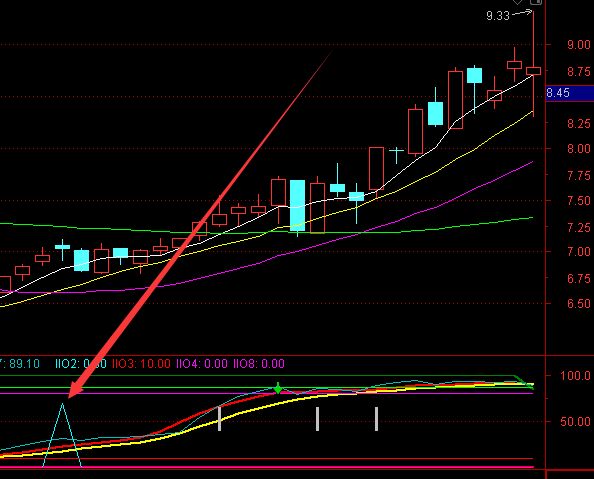
Task: Click the 100.0 indicator axis label
Action: click(575, 376)
